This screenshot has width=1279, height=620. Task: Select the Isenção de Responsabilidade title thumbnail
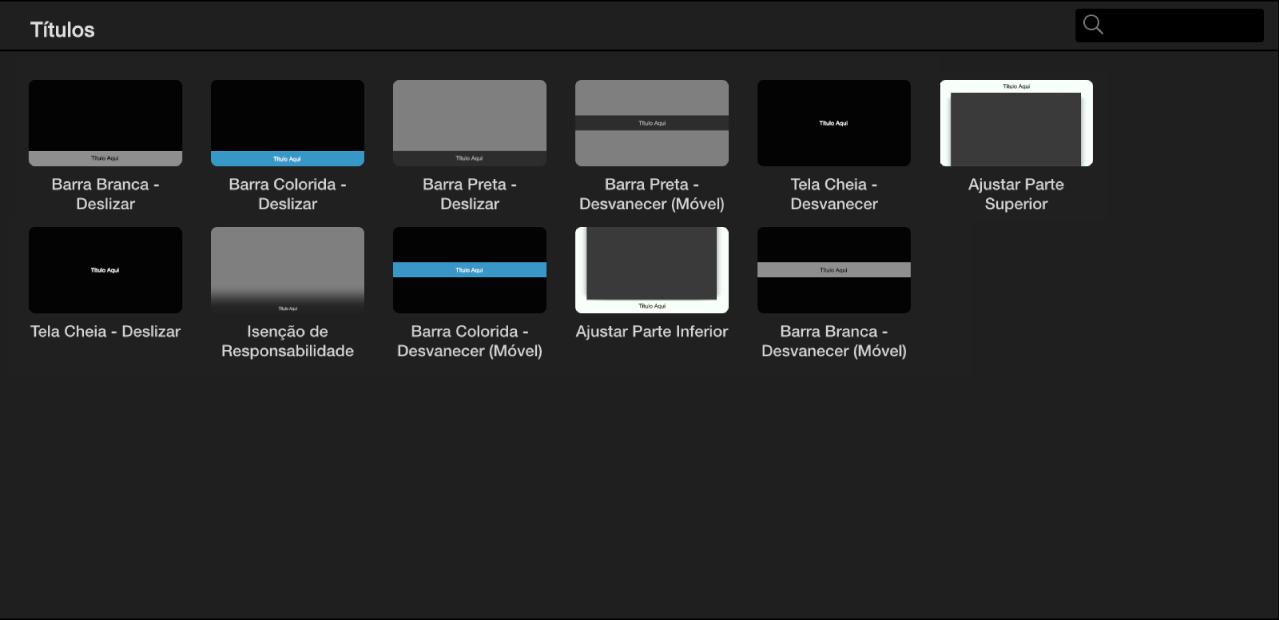coord(287,270)
